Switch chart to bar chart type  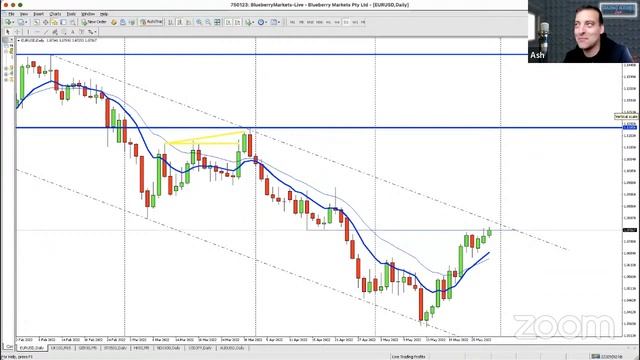click(x=170, y=22)
